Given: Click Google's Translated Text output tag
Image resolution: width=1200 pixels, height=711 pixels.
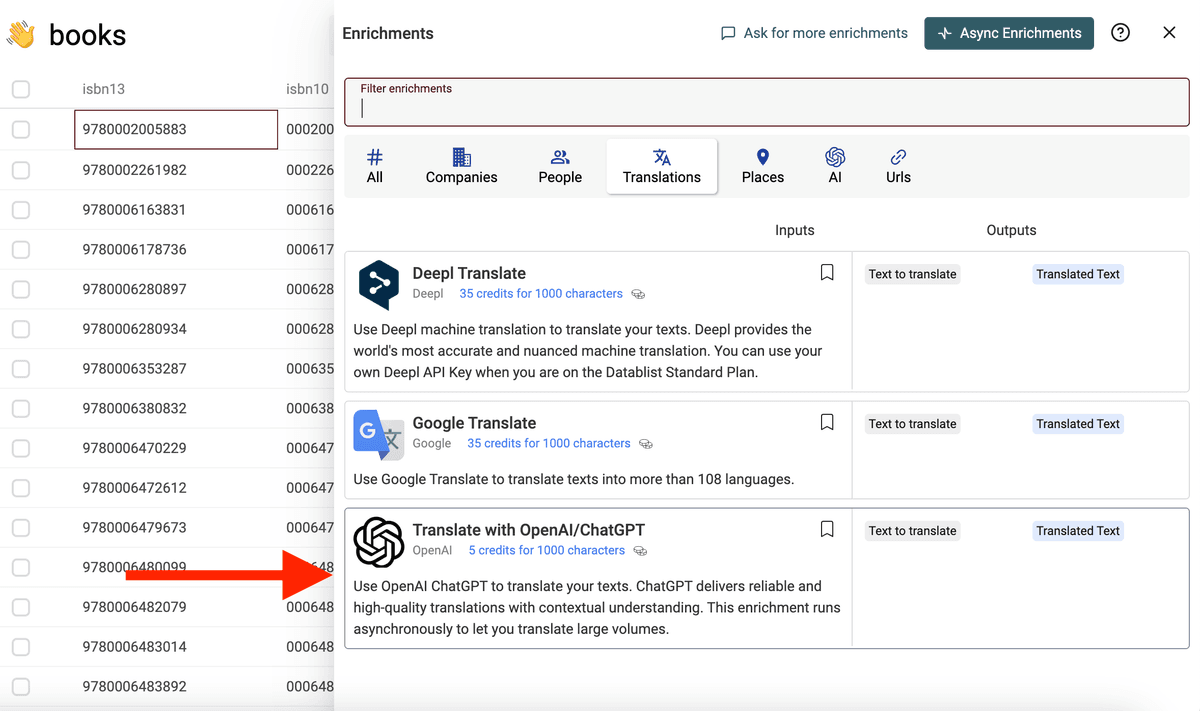Looking at the screenshot, I should coord(1078,424).
